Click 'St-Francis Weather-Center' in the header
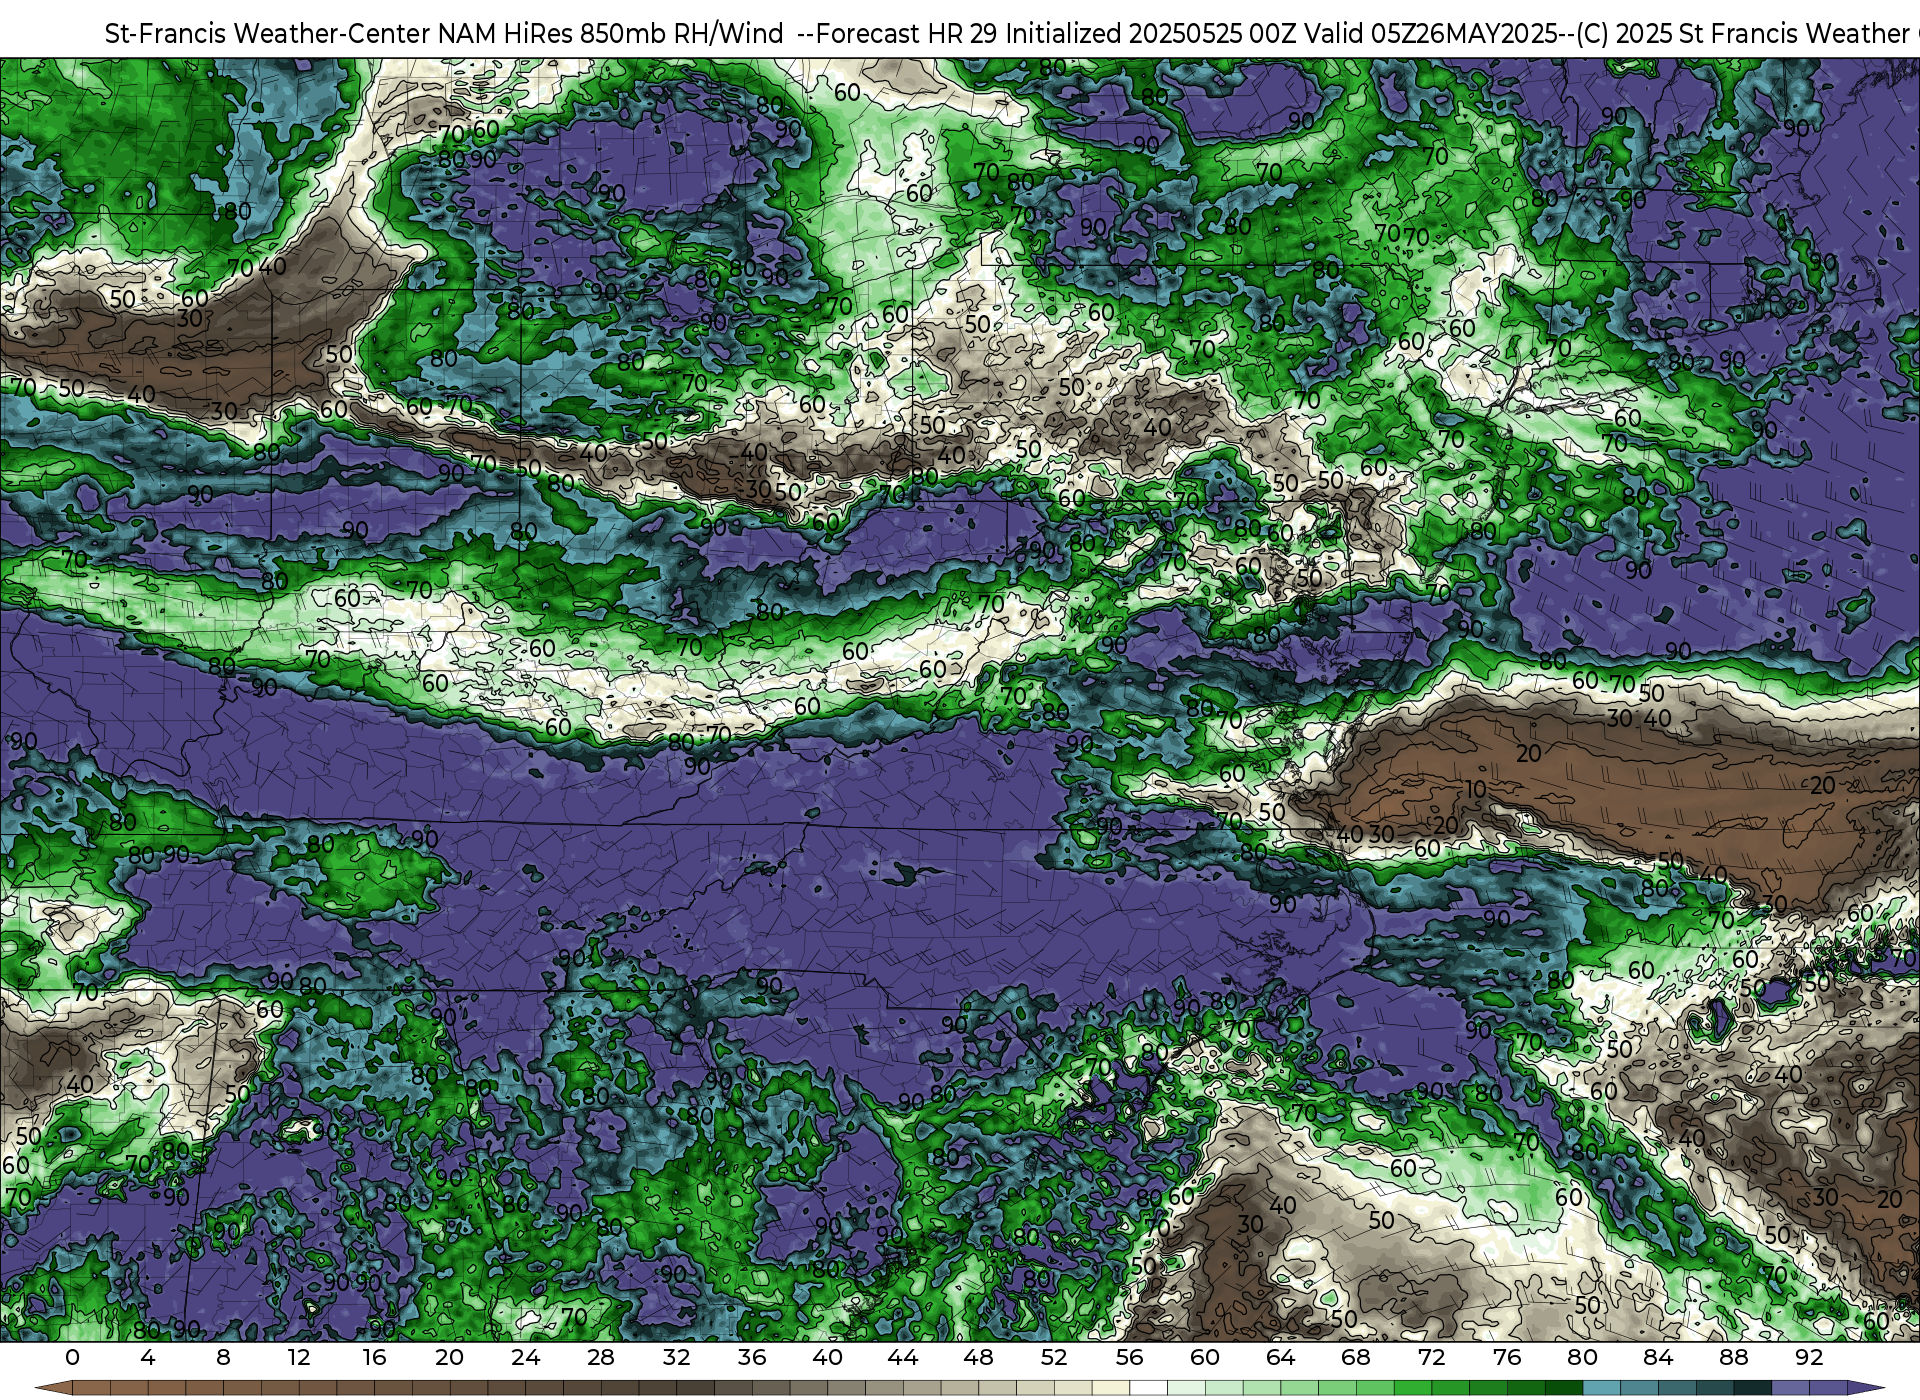Image resolution: width=1920 pixels, height=1400 pixels. coord(267,34)
